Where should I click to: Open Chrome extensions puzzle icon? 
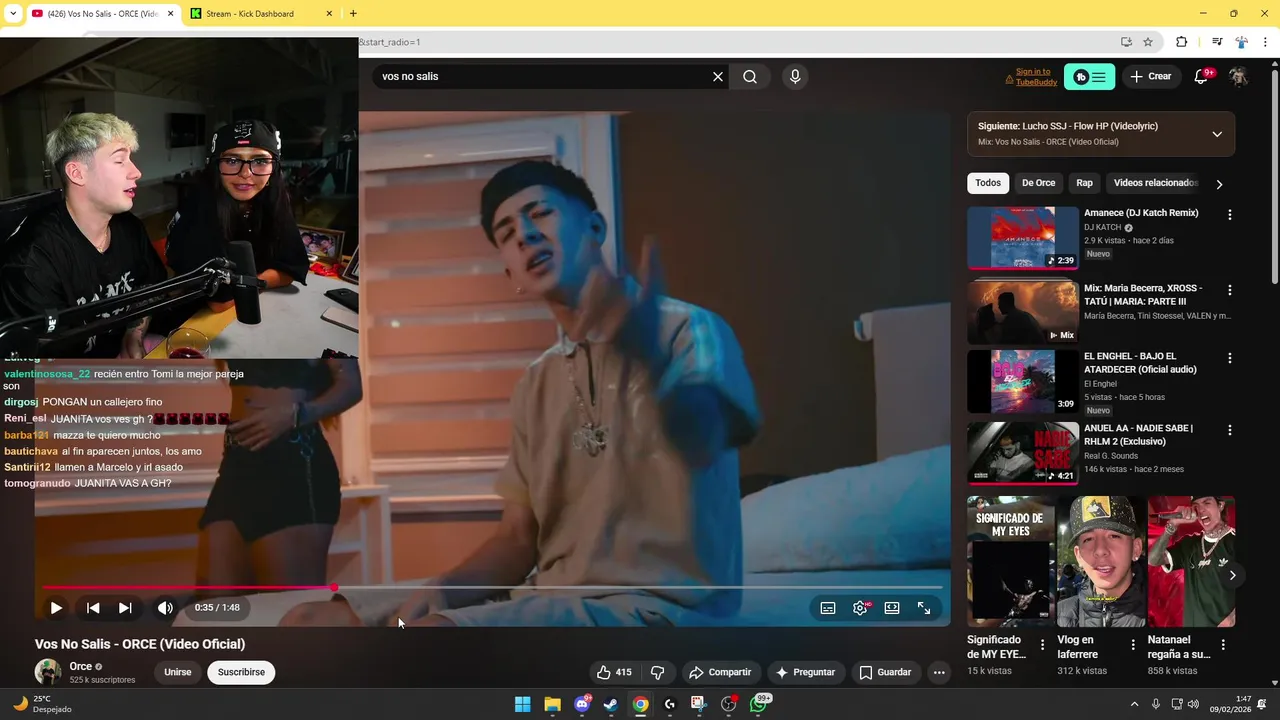[1181, 42]
